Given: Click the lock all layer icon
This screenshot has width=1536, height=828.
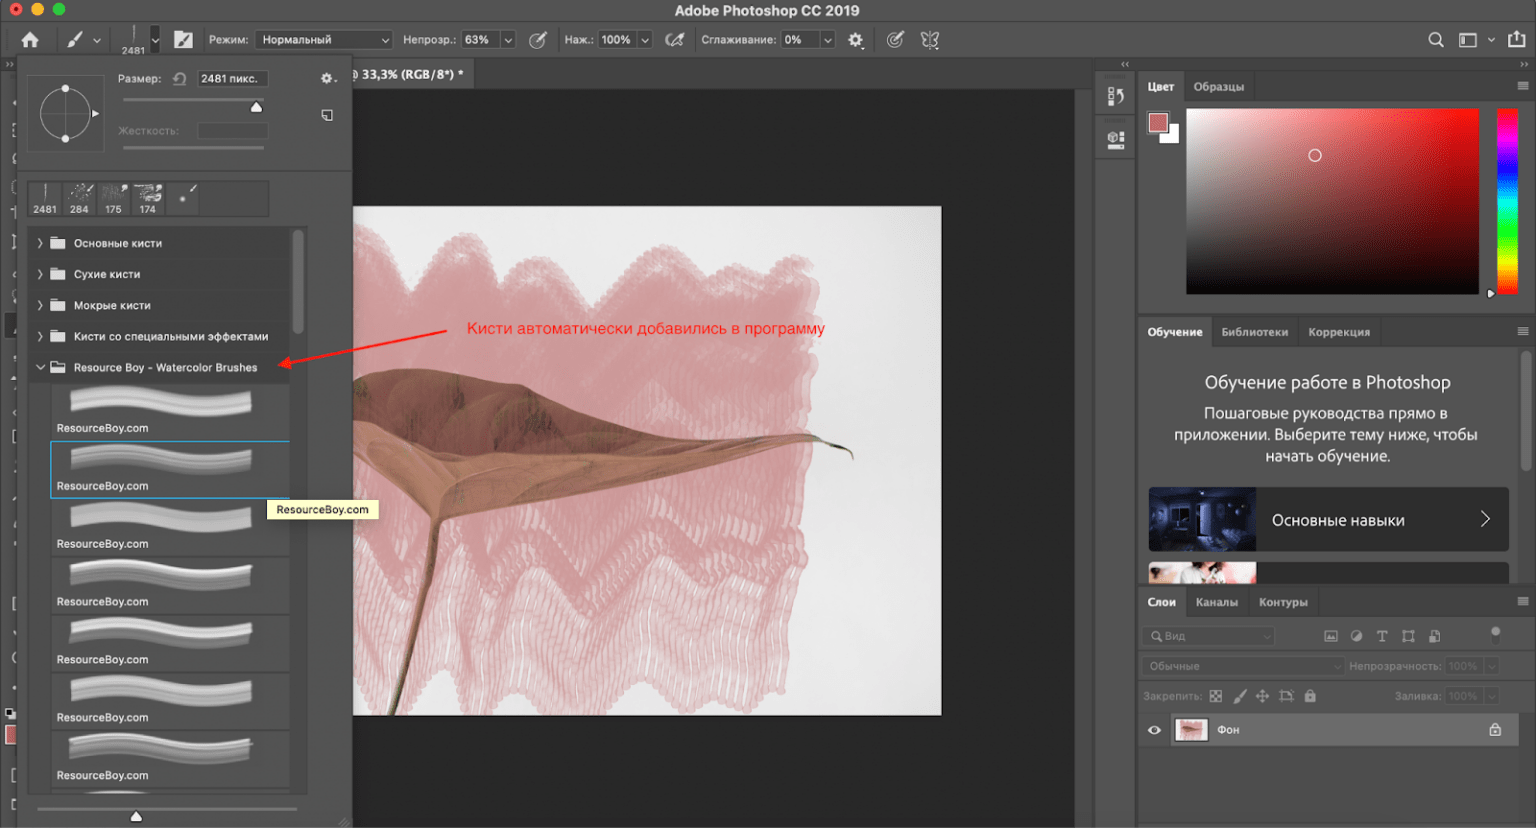Looking at the screenshot, I should [1310, 696].
